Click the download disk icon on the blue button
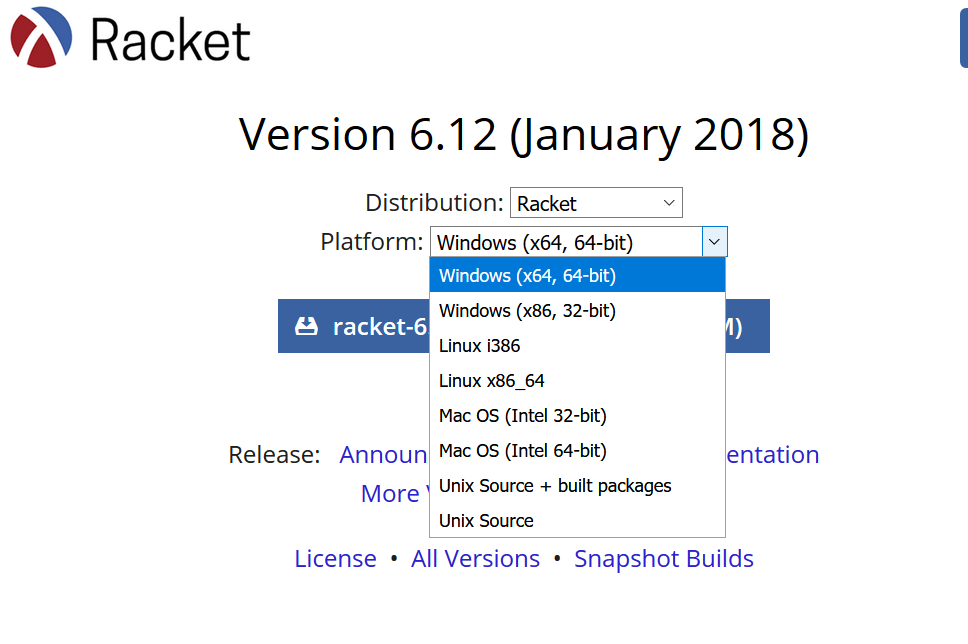 pyautogui.click(x=308, y=326)
